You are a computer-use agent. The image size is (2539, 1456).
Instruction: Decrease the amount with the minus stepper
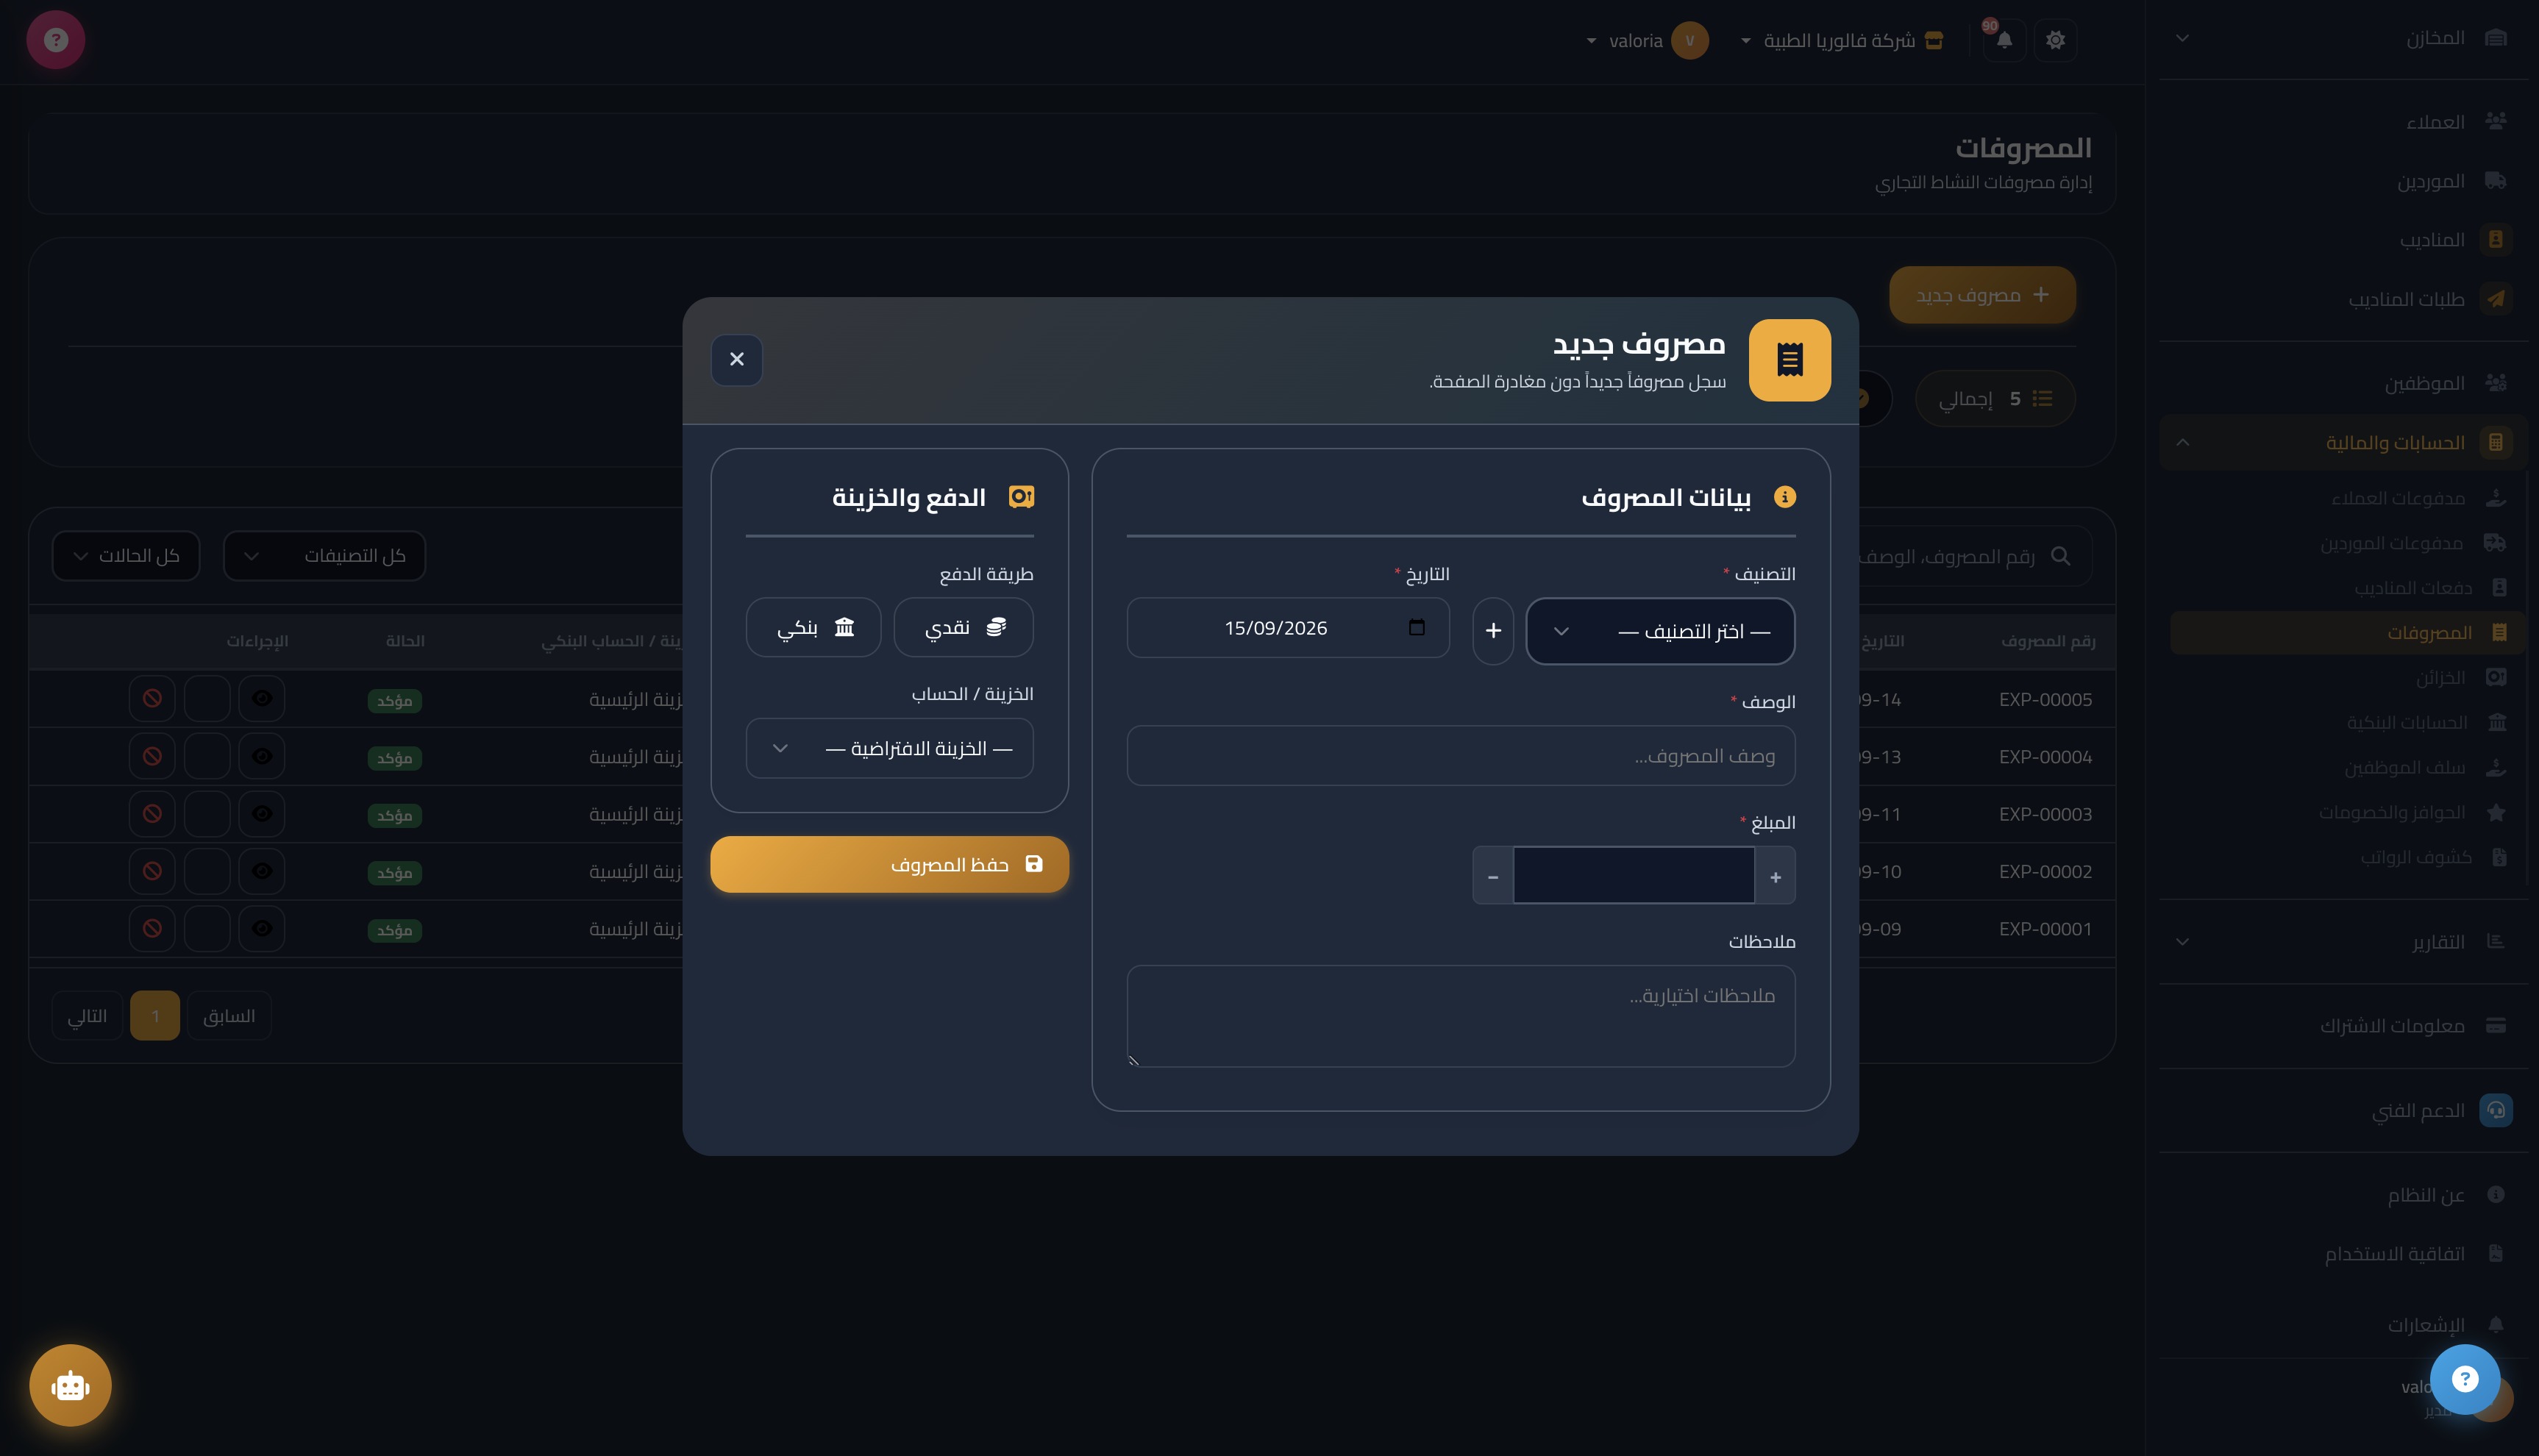(1493, 876)
